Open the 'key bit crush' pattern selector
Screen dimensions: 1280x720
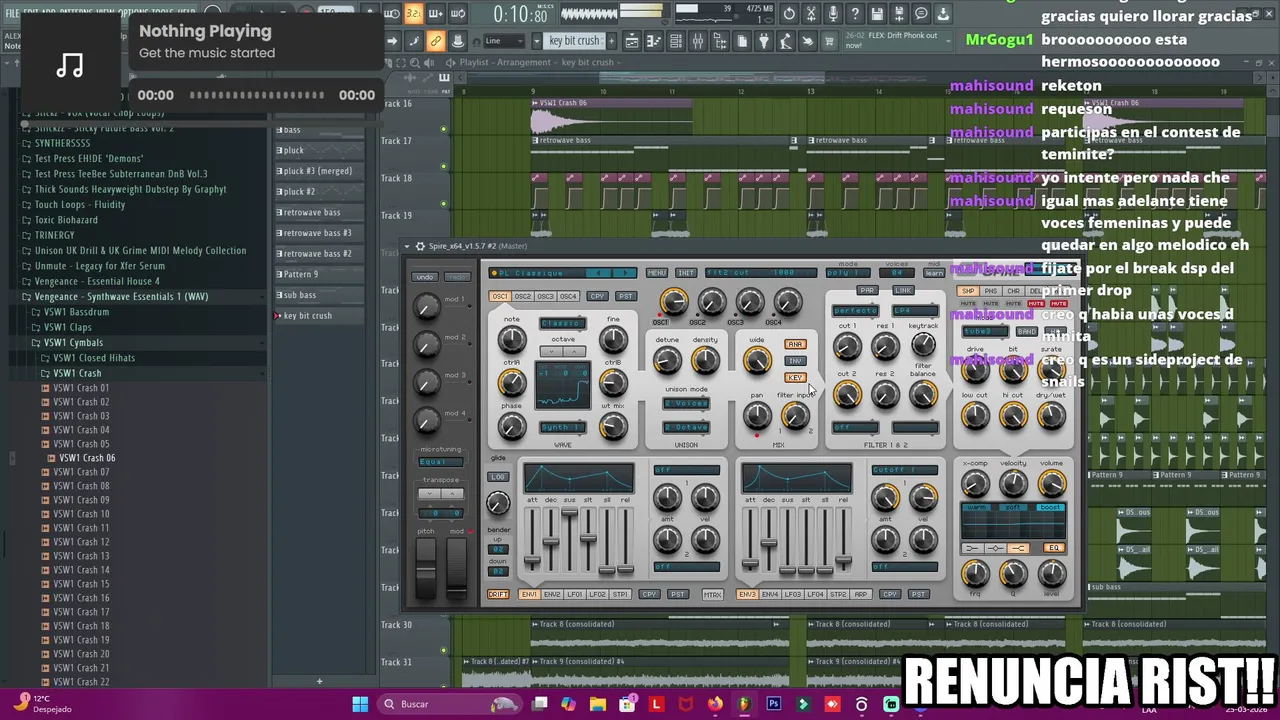coord(574,41)
